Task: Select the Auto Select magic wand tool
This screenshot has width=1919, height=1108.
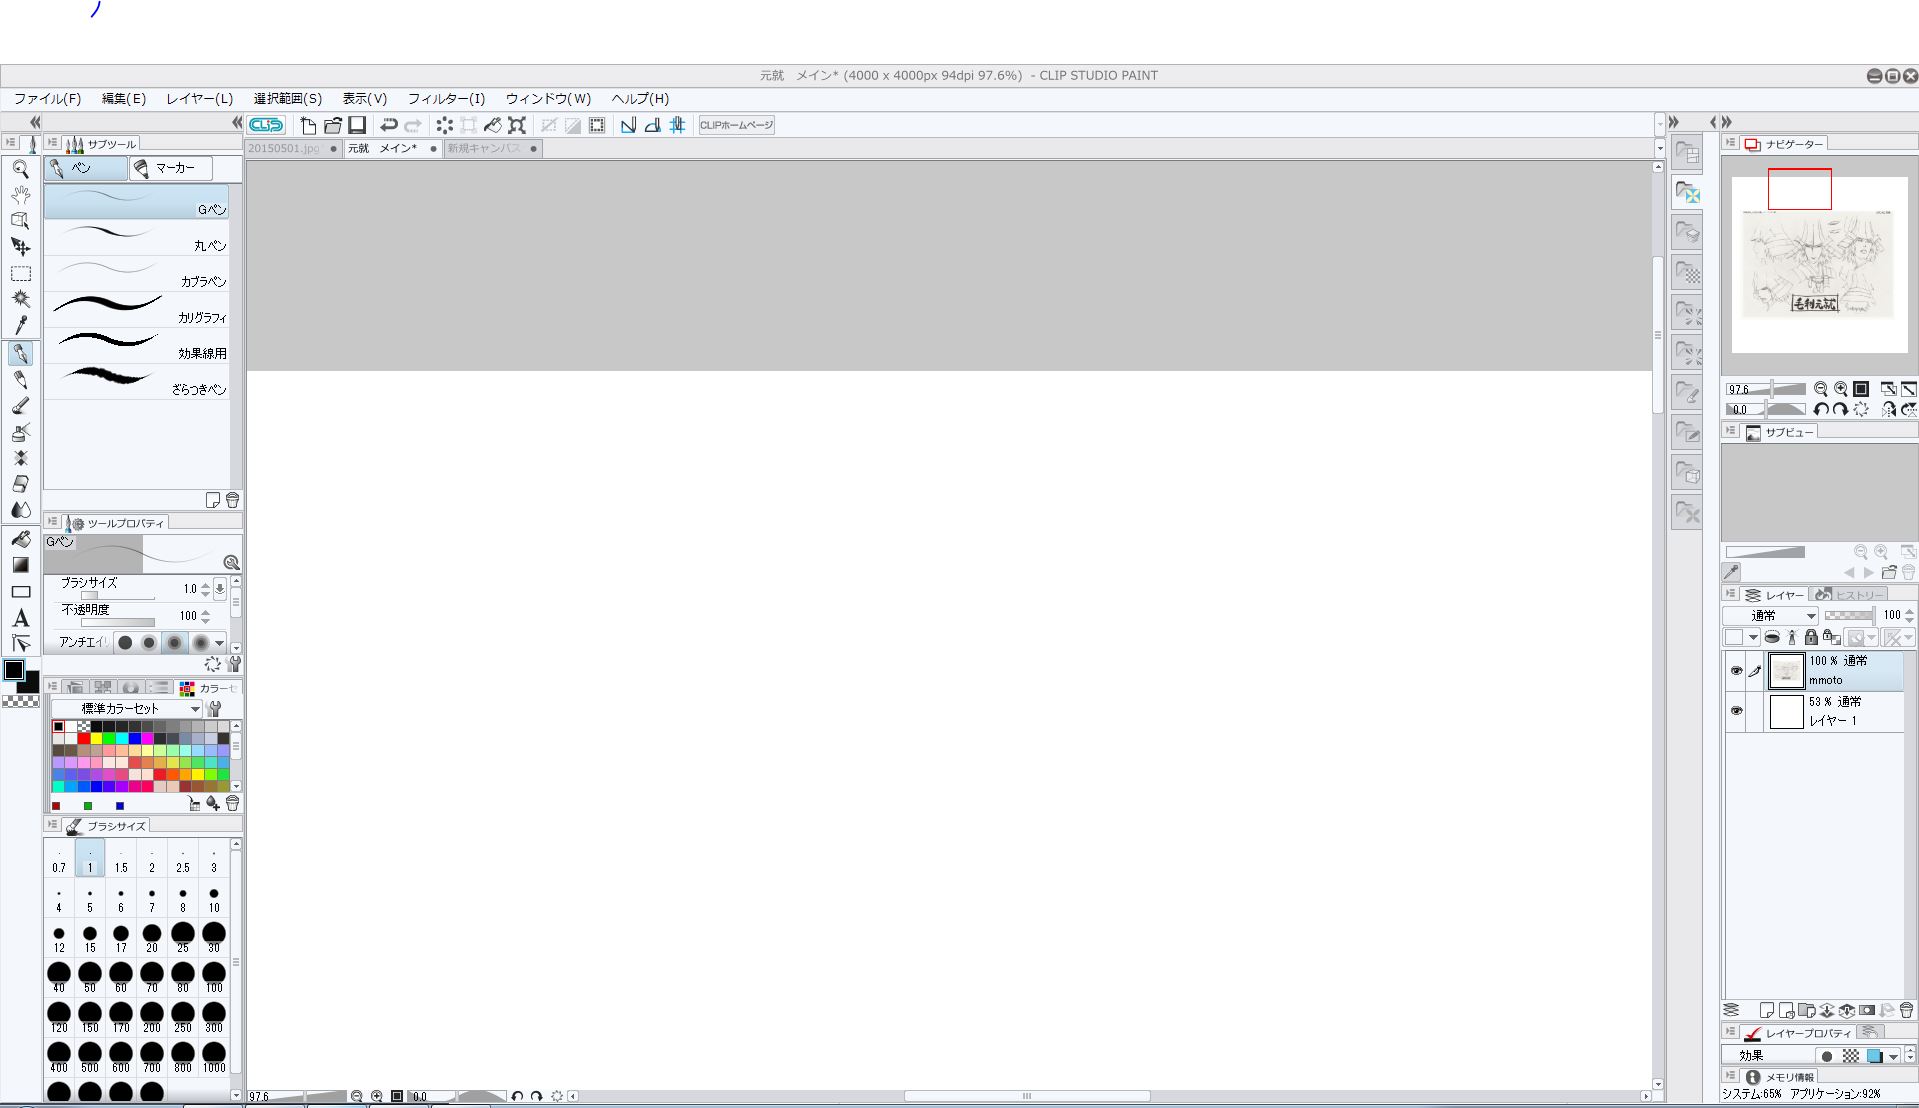Action: coord(20,299)
